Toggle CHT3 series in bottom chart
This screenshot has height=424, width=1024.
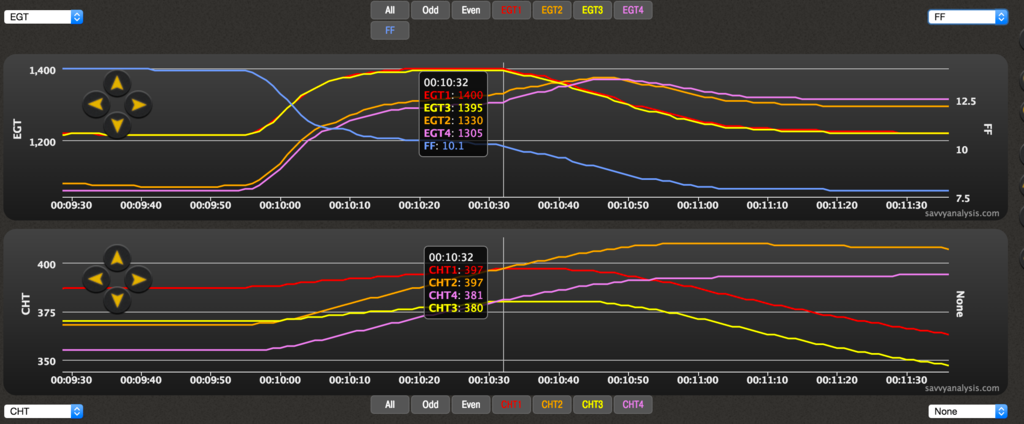pos(593,405)
